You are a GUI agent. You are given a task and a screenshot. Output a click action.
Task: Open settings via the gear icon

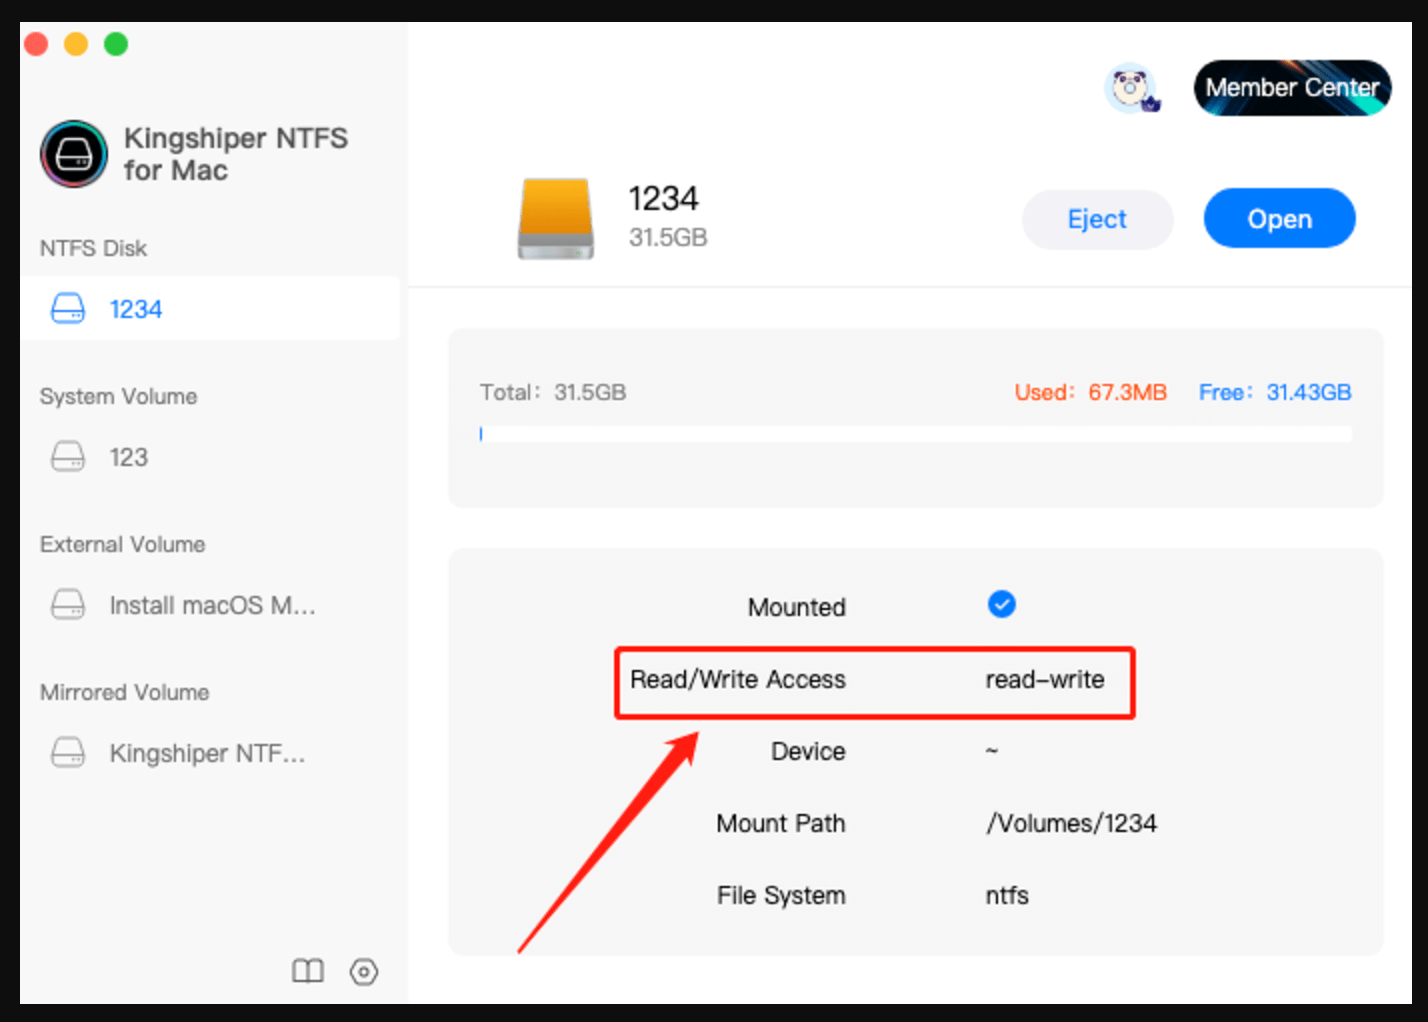click(x=364, y=971)
